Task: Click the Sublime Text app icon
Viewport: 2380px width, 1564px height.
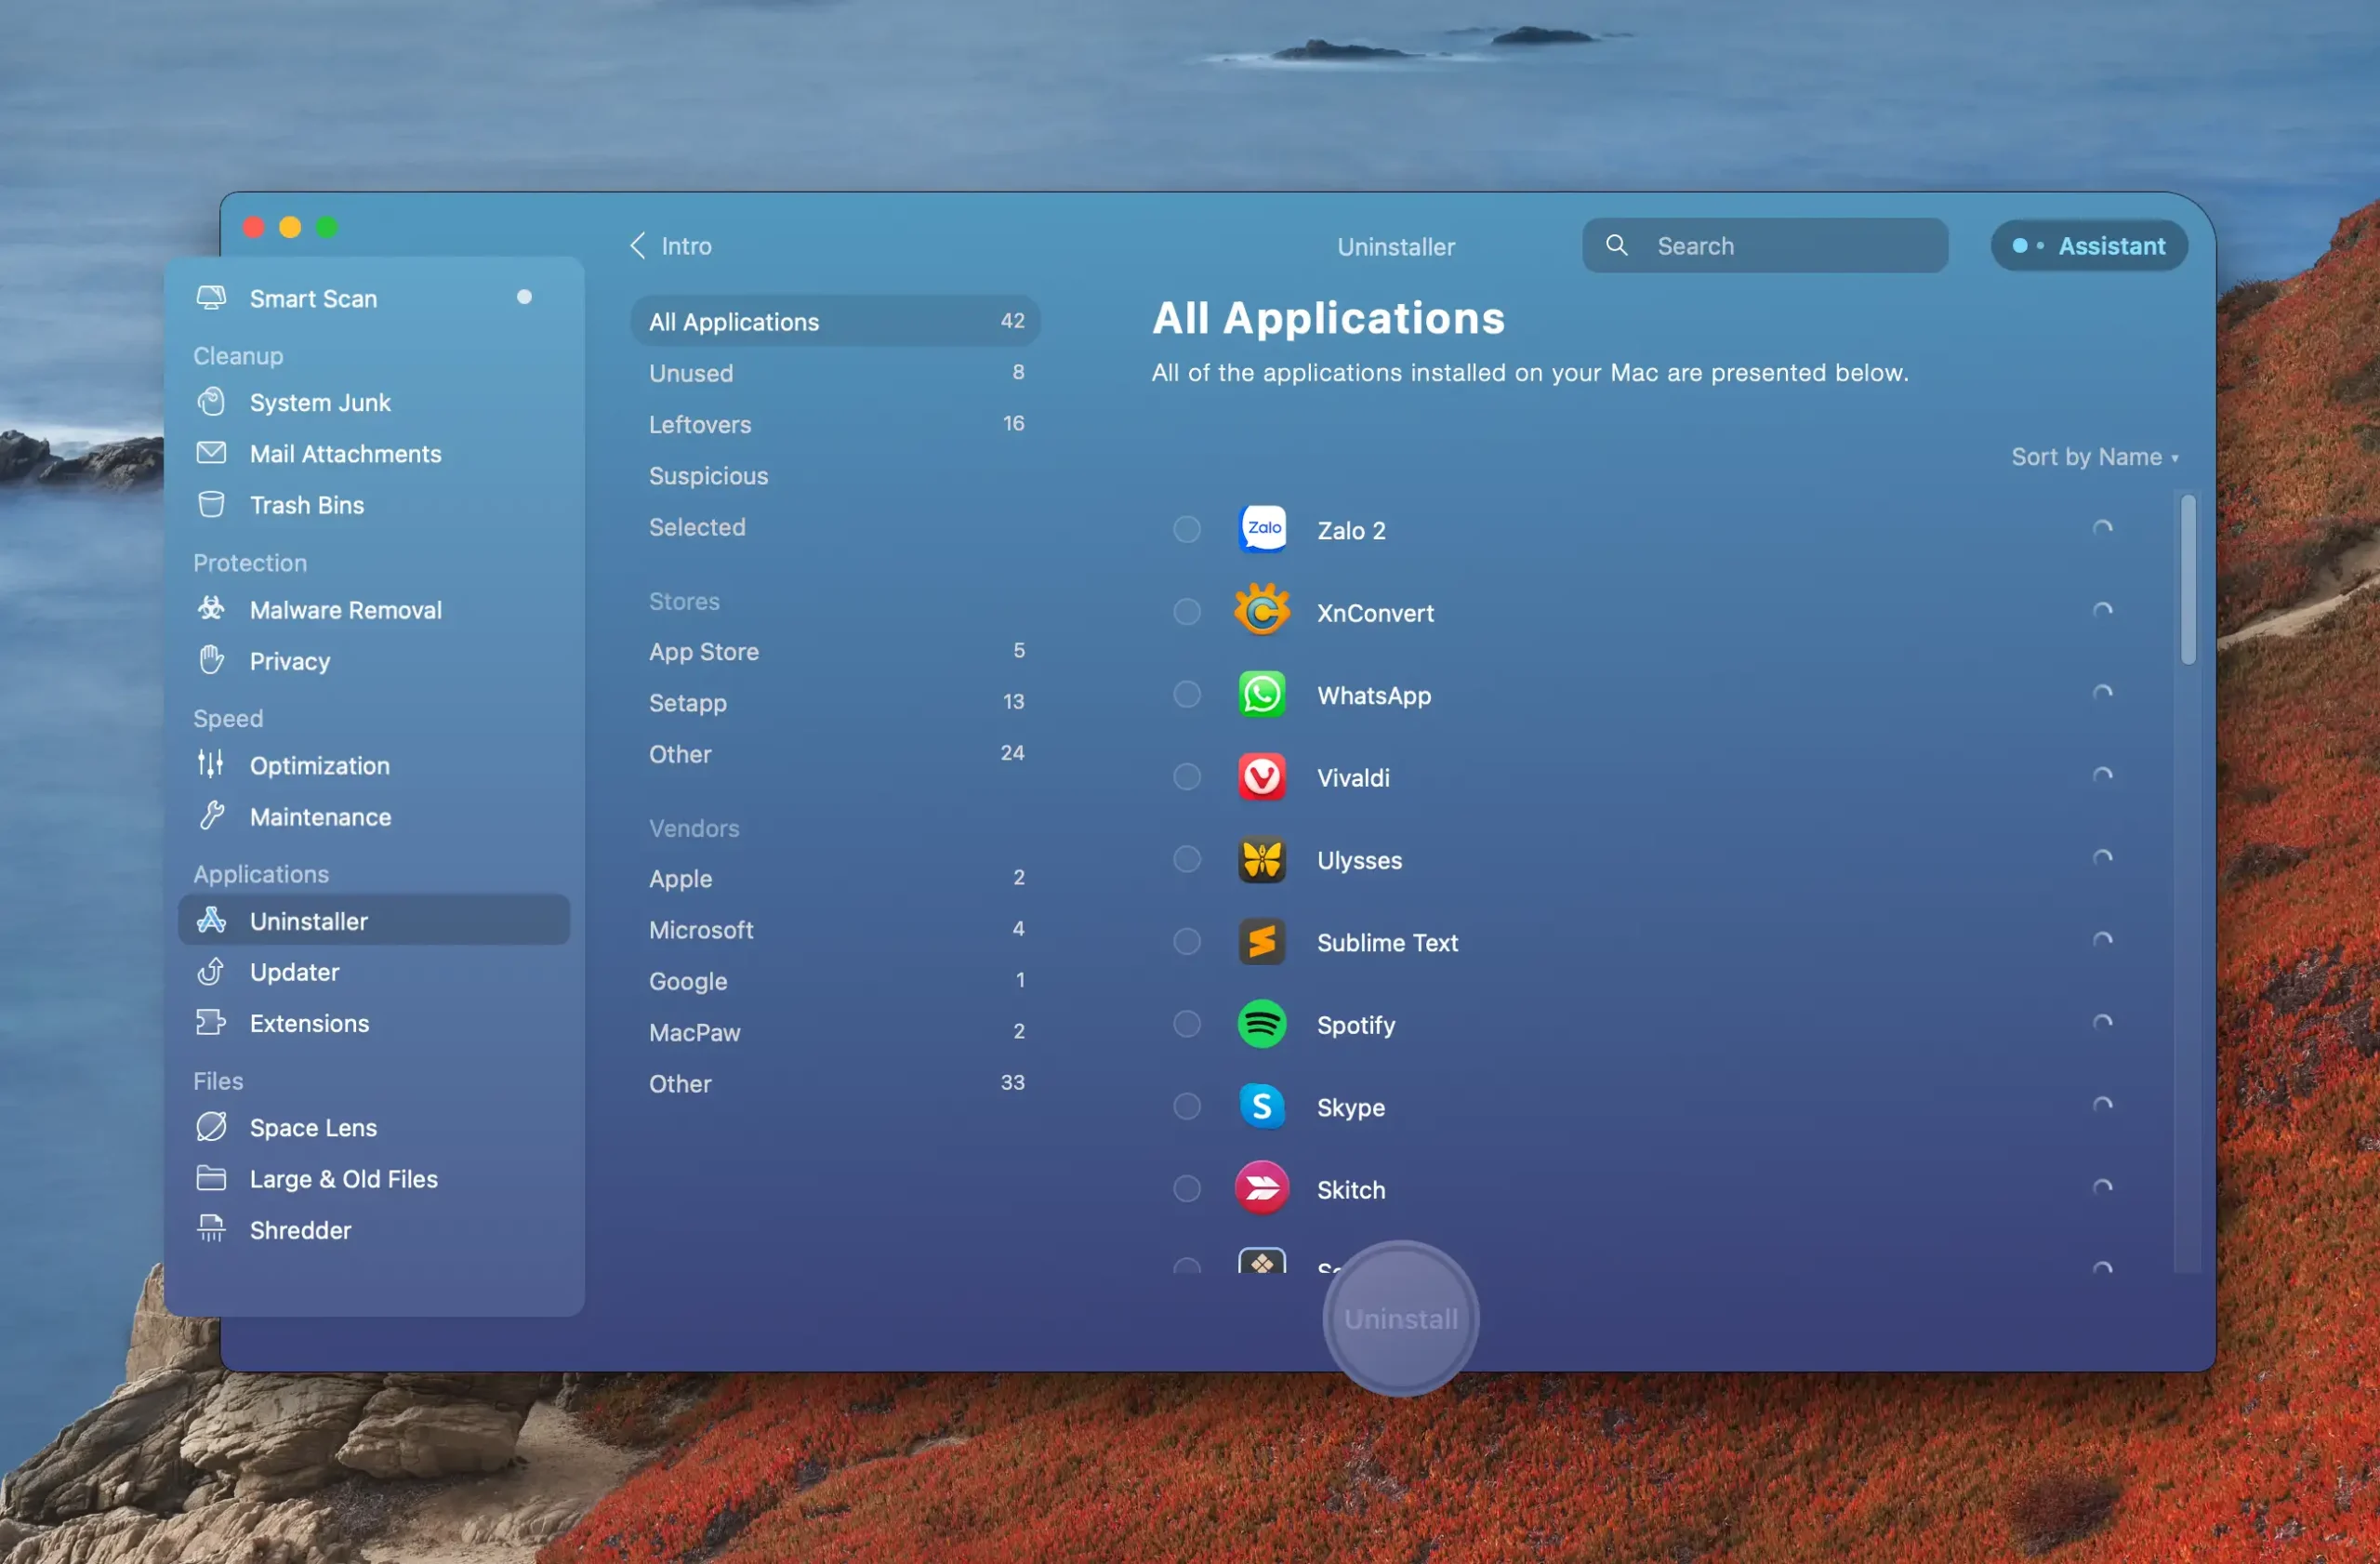Action: tap(1262, 941)
